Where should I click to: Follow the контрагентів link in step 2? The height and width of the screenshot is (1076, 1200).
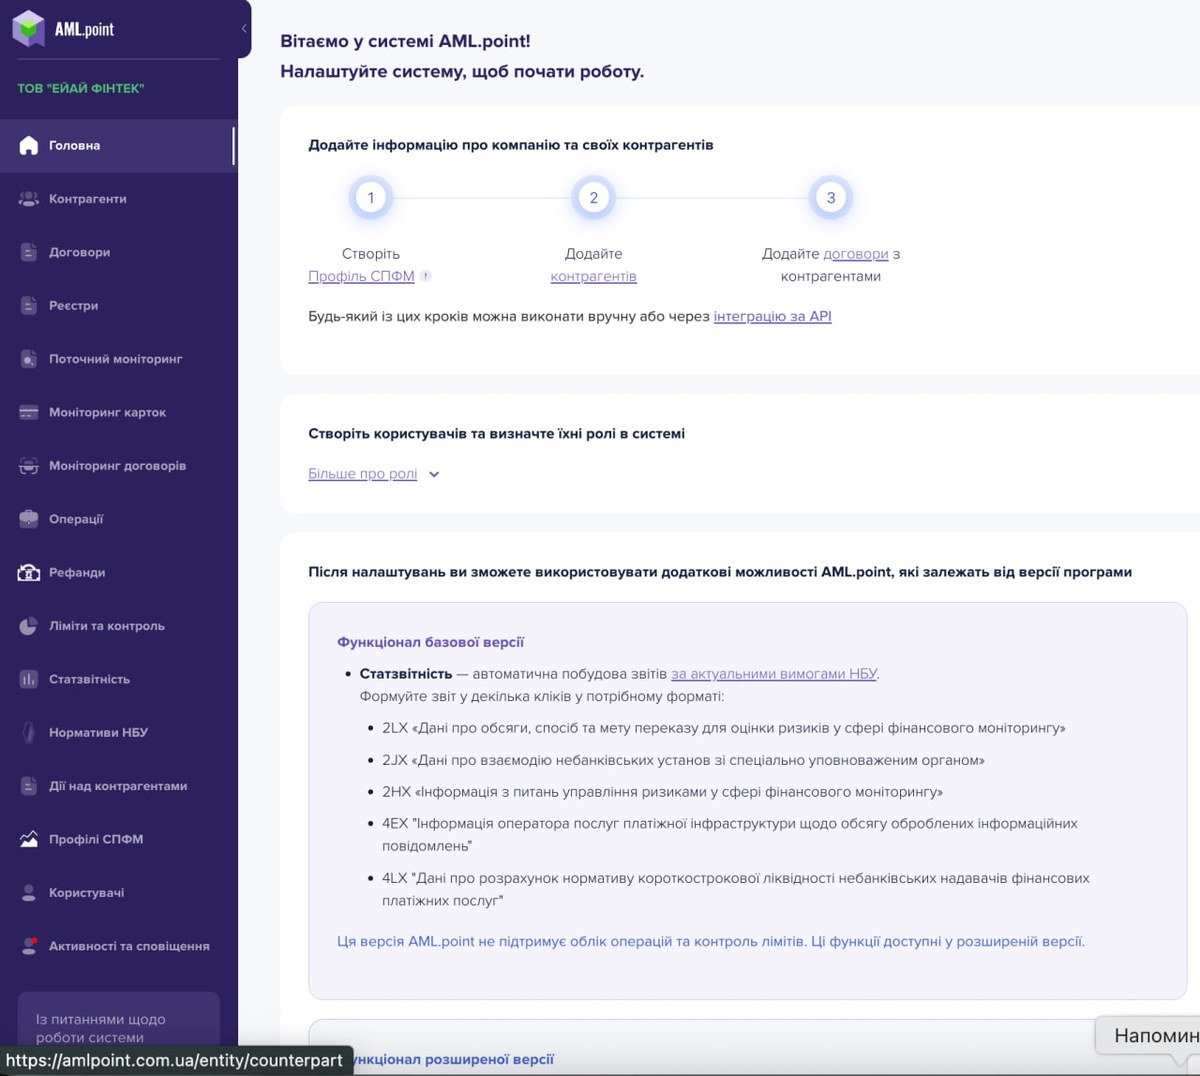(x=593, y=276)
